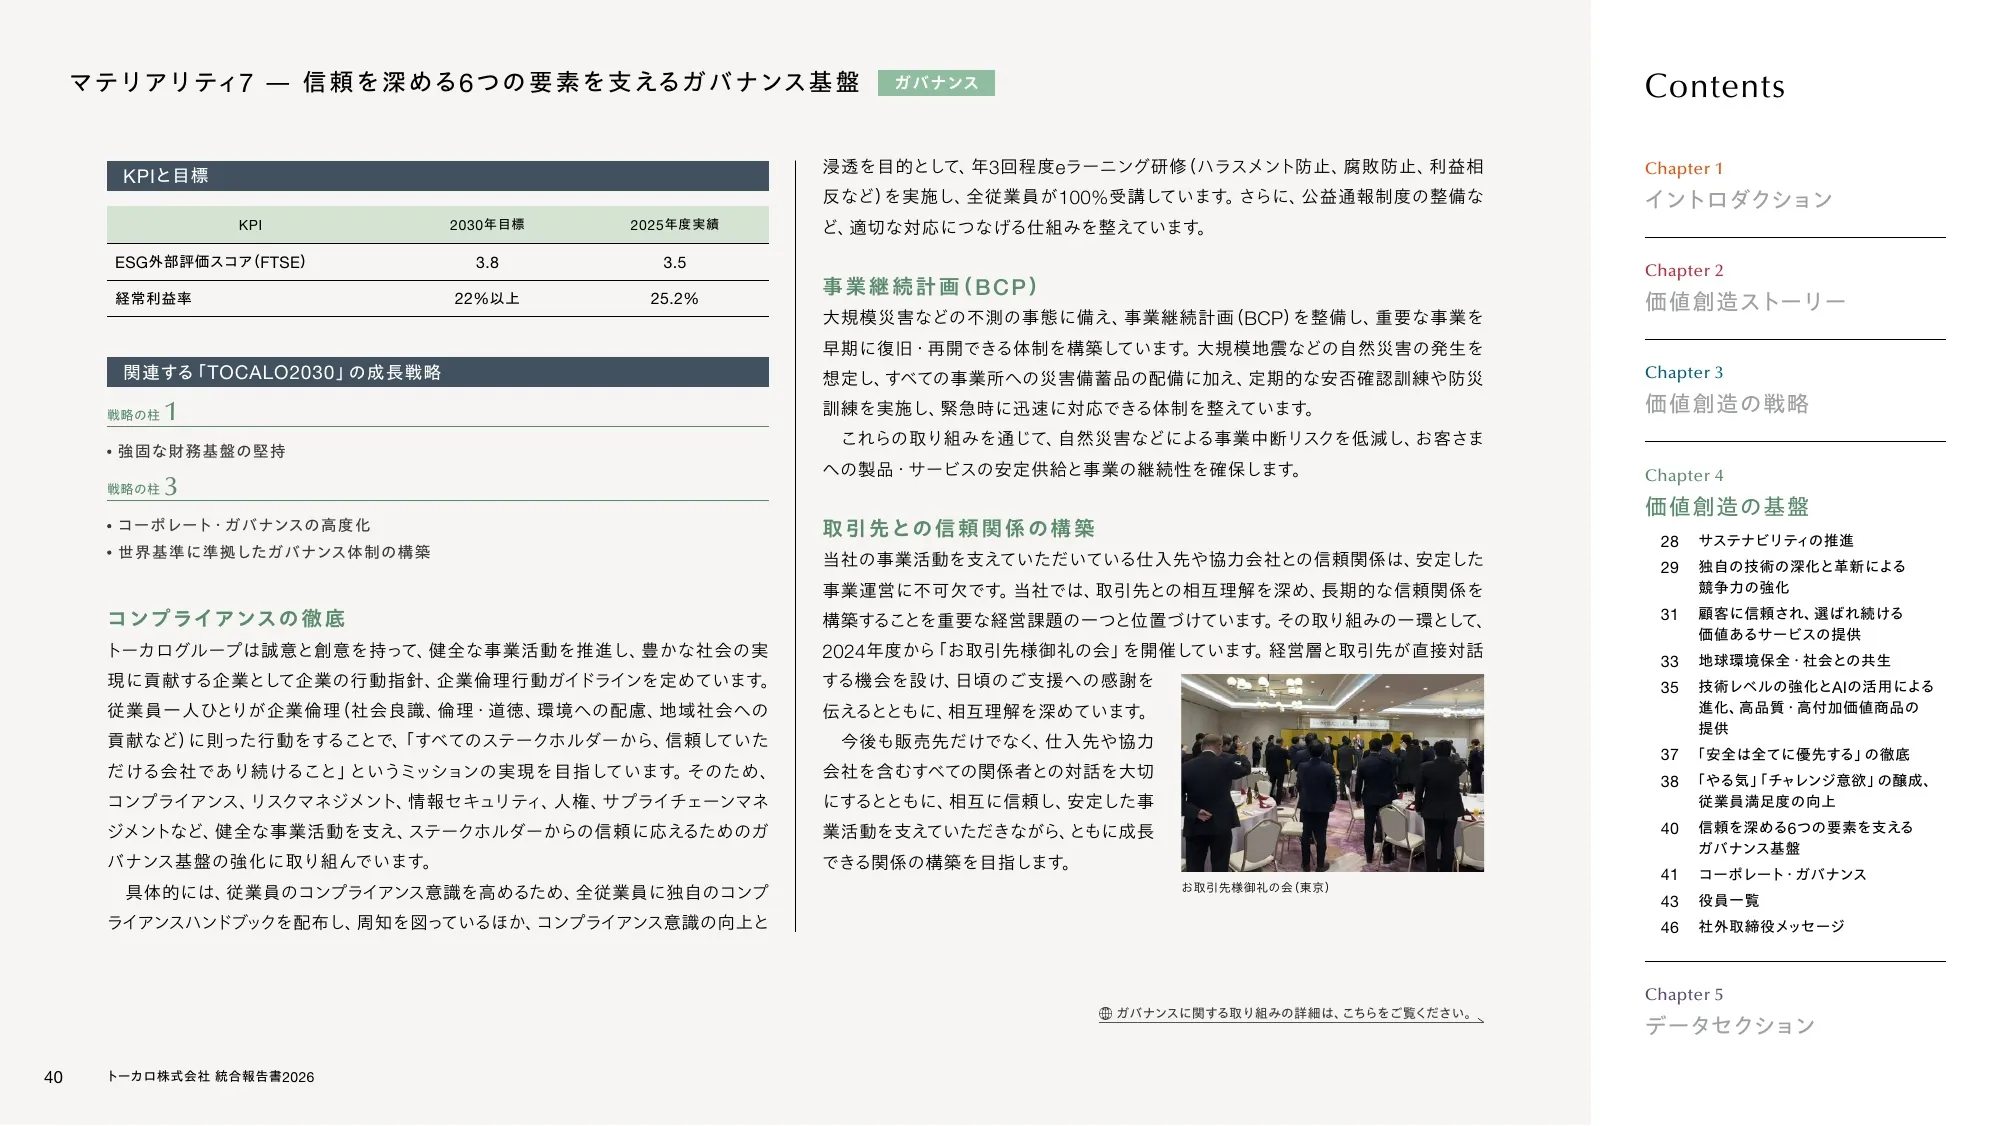Viewport: 2000px width, 1126px height.
Task: Click the 戦略の柱 1 label
Action: click(x=142, y=412)
